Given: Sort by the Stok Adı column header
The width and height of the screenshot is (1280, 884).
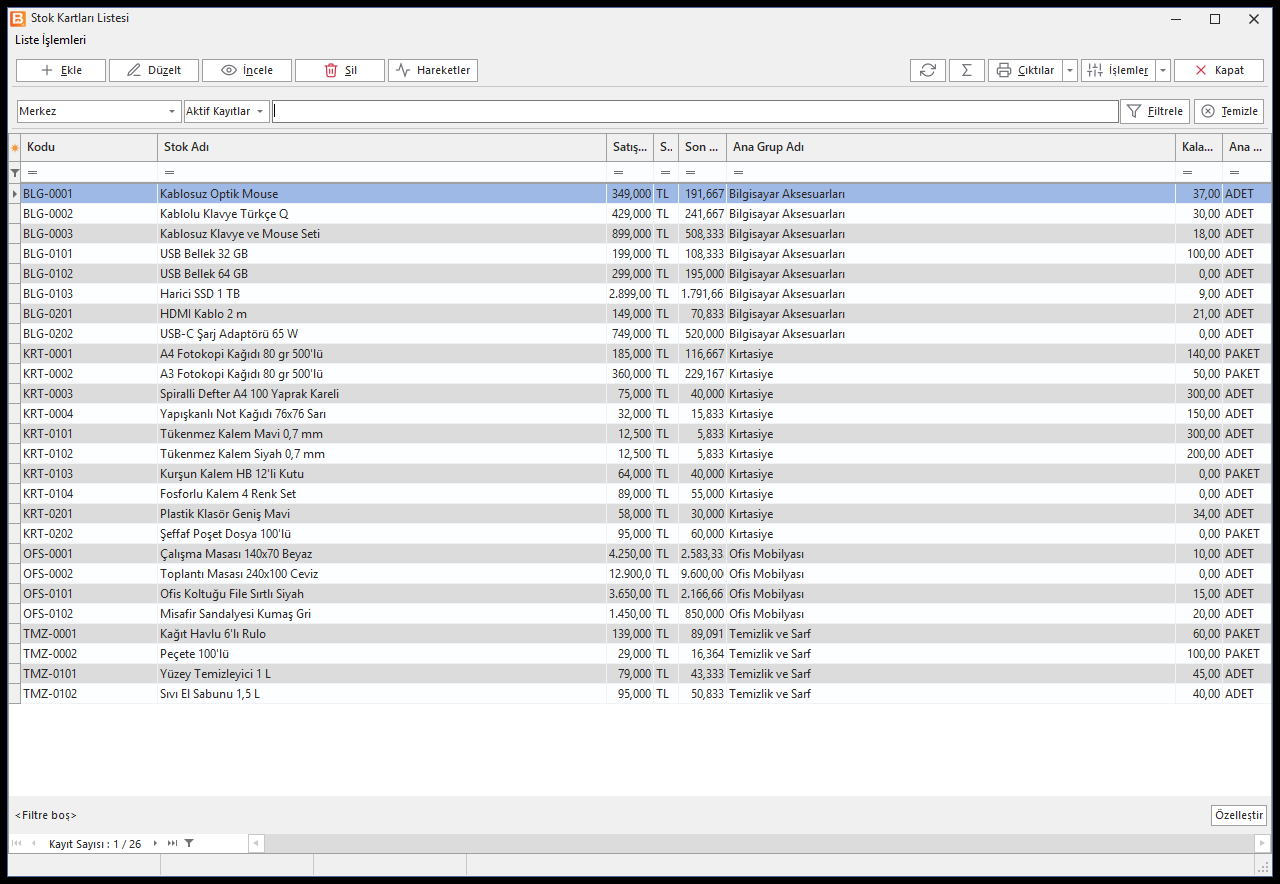Looking at the screenshot, I should (382, 148).
